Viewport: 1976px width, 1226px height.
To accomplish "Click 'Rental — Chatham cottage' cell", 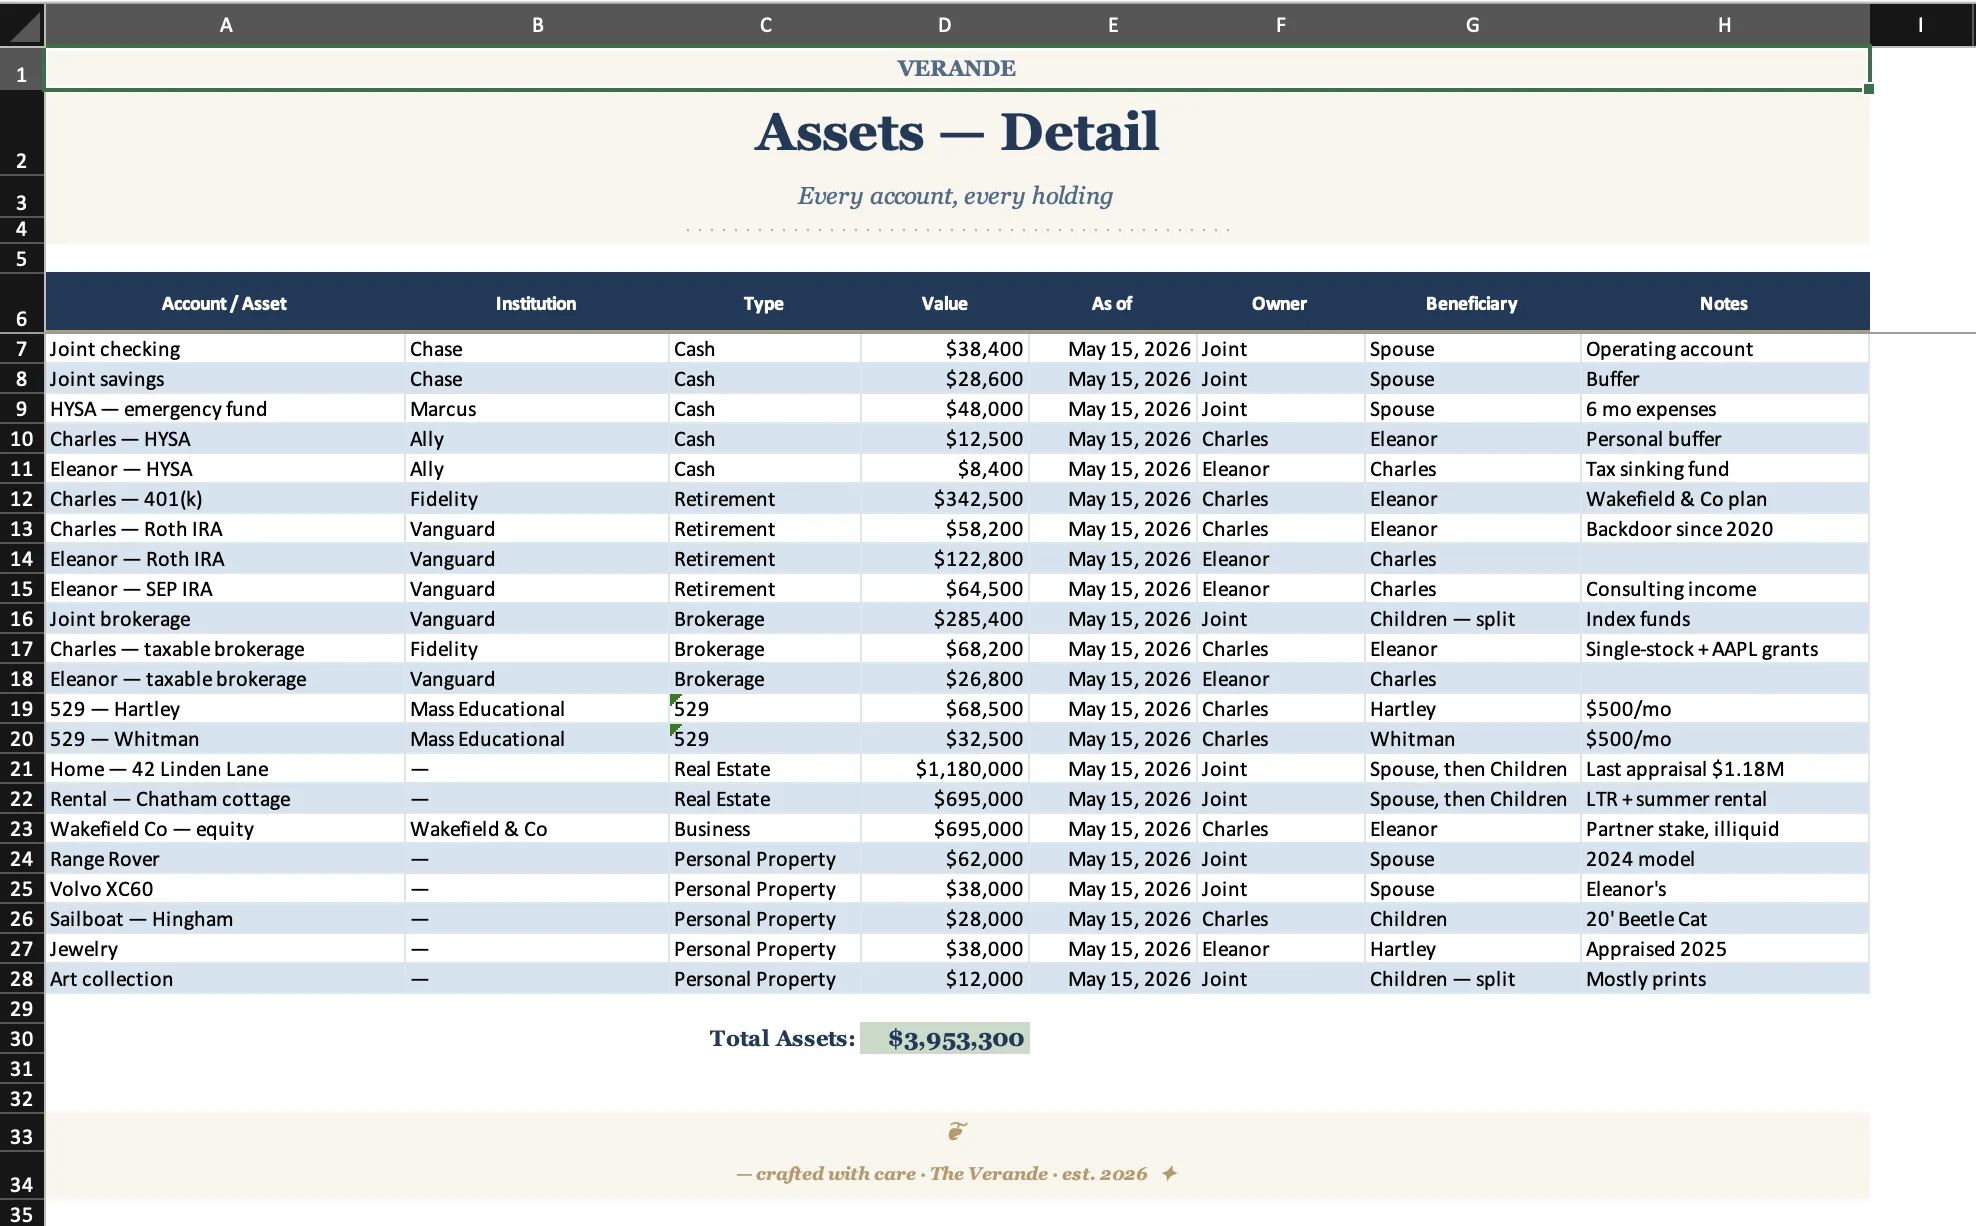I will (x=225, y=799).
